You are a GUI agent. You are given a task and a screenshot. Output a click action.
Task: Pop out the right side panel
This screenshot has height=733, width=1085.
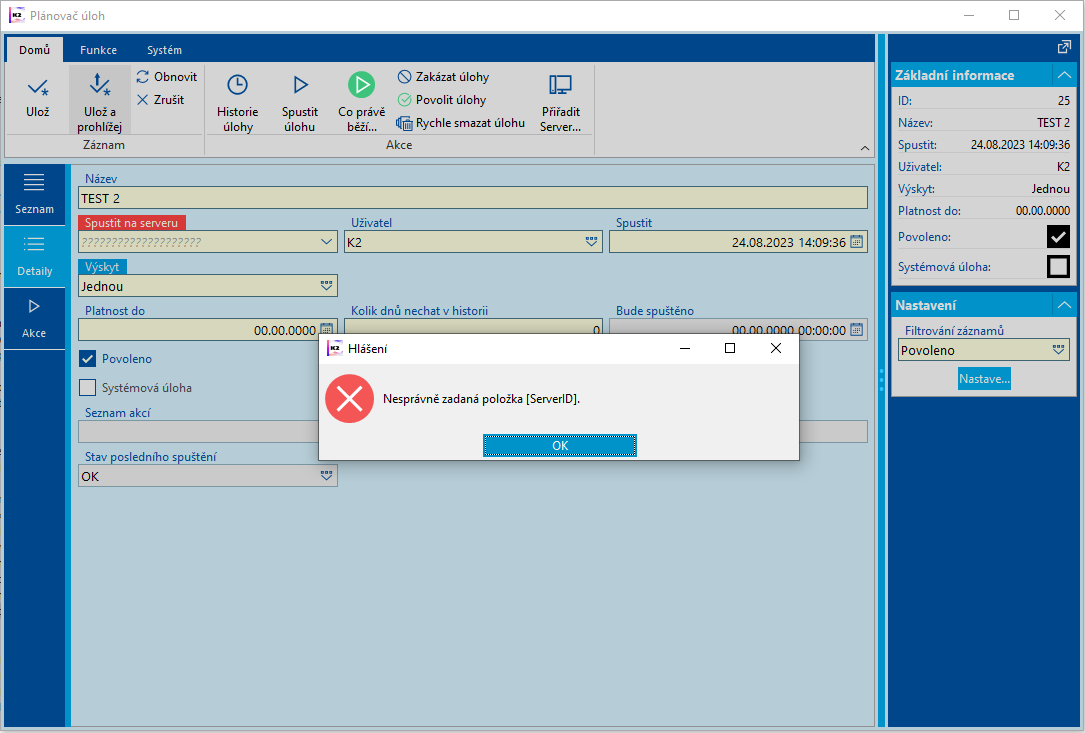click(1064, 47)
